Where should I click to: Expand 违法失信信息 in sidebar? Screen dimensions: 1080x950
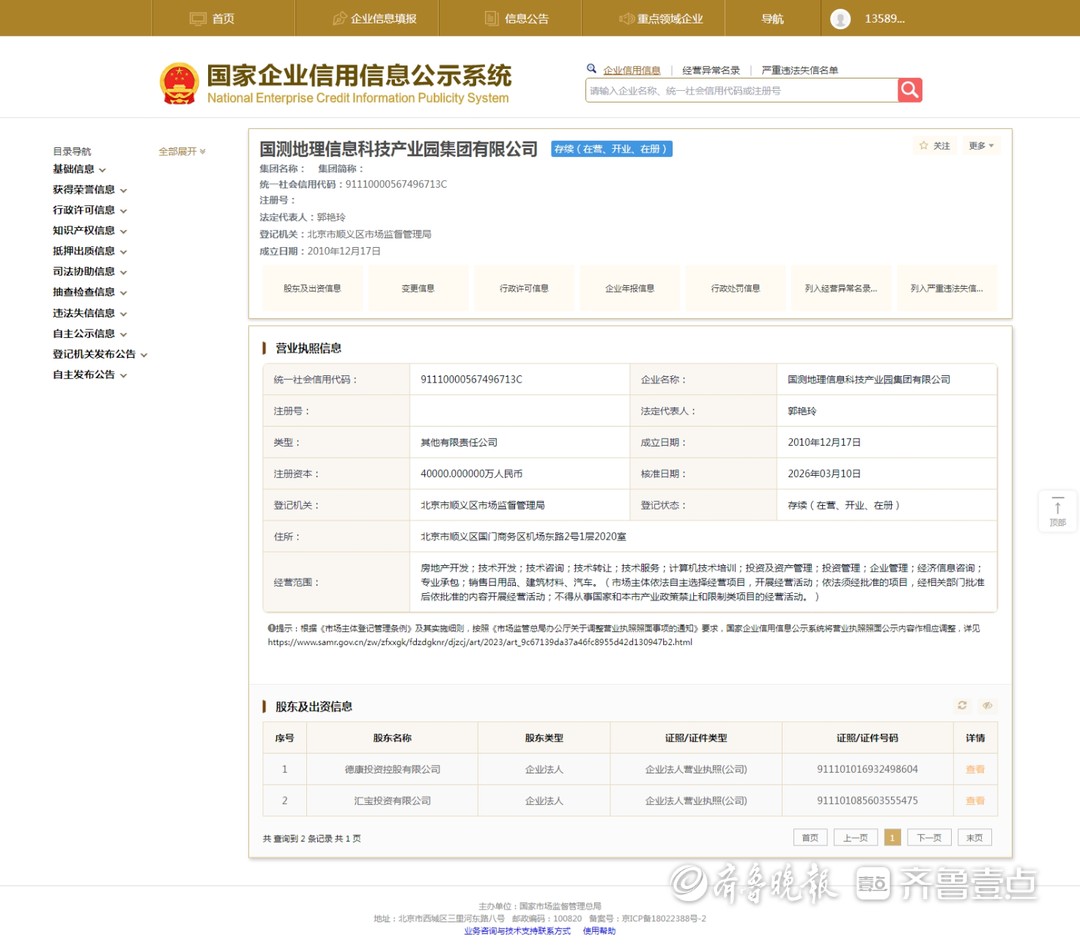point(90,313)
